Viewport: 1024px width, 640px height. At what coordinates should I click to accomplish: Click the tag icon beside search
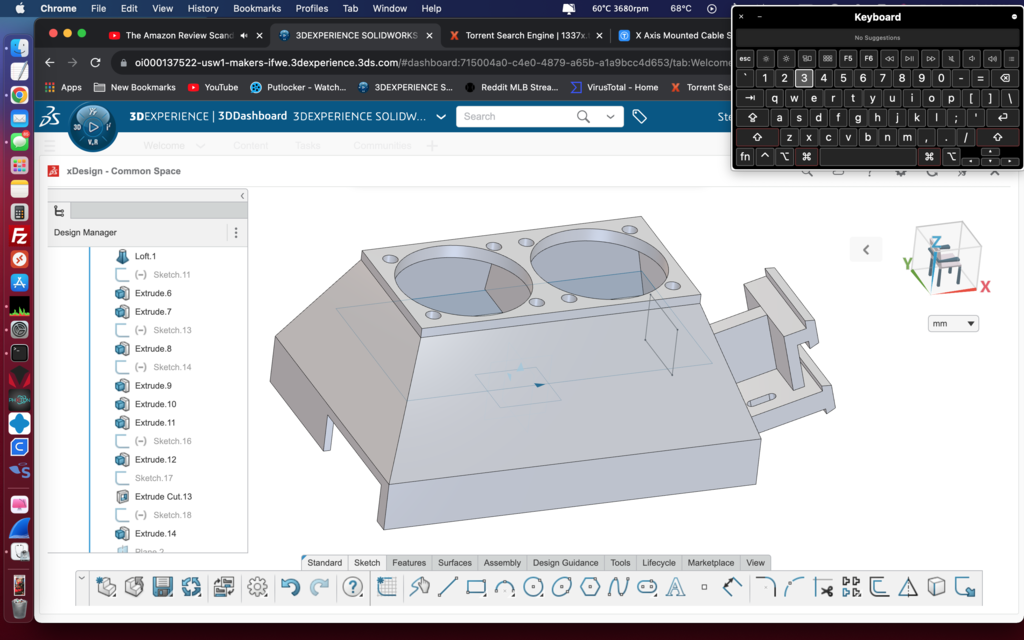click(x=639, y=116)
